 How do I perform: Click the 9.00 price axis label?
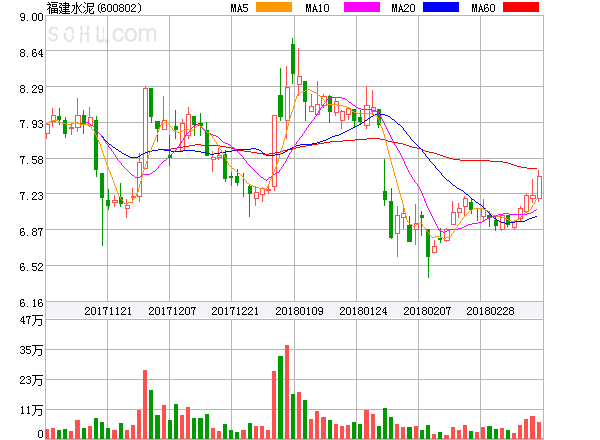[x=31, y=17]
